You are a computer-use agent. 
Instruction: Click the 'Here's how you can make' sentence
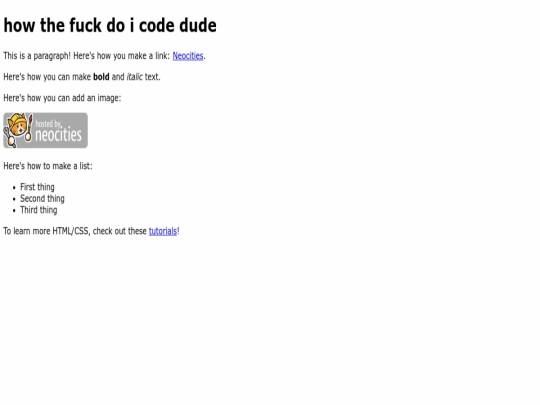click(x=82, y=77)
